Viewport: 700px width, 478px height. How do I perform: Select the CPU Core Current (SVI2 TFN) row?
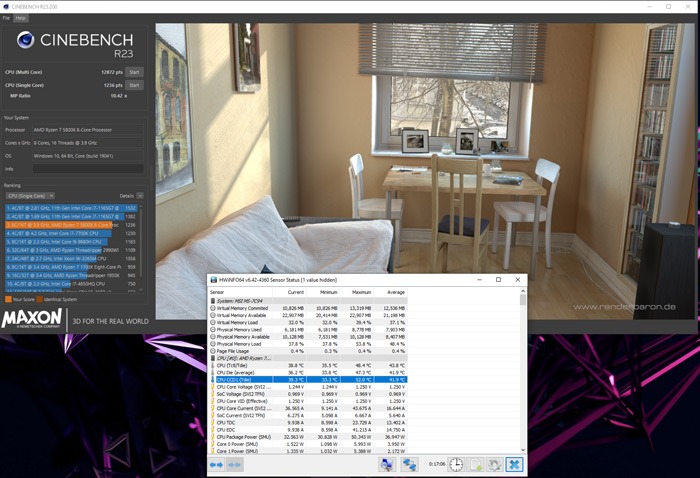308,408
